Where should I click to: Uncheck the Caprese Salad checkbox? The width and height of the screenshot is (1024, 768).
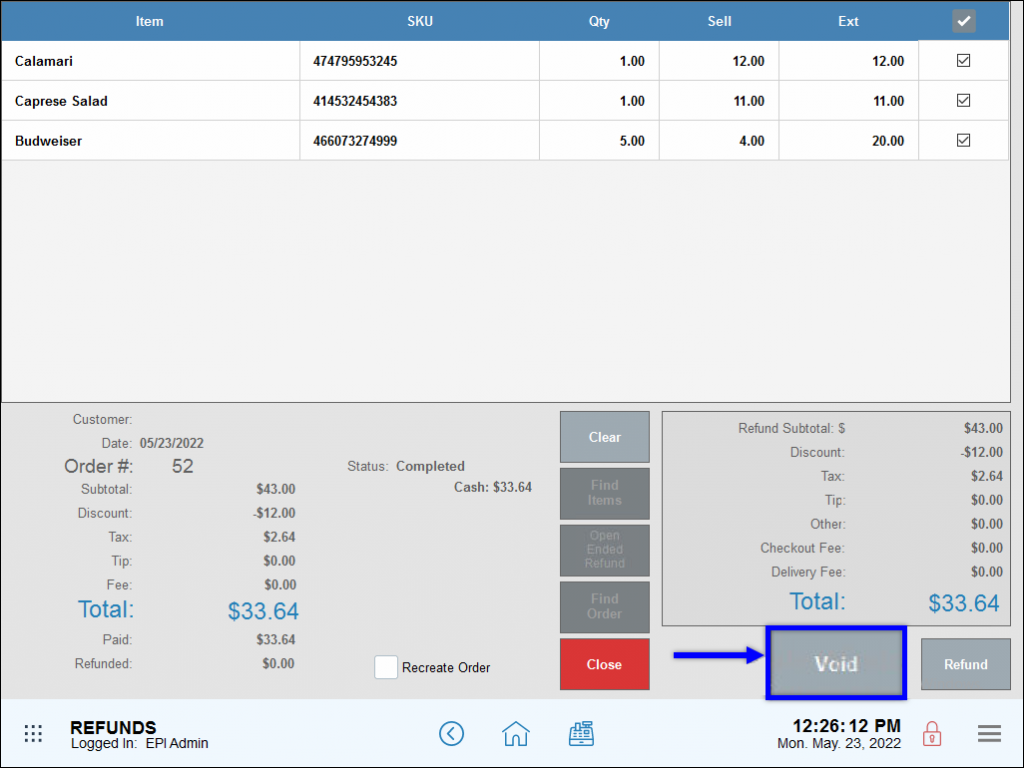coord(963,101)
